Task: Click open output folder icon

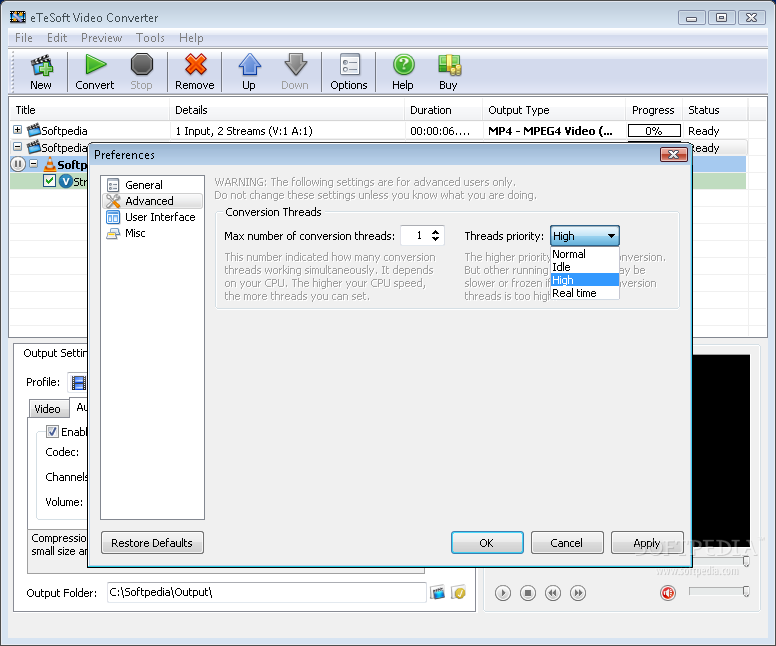Action: (459, 592)
